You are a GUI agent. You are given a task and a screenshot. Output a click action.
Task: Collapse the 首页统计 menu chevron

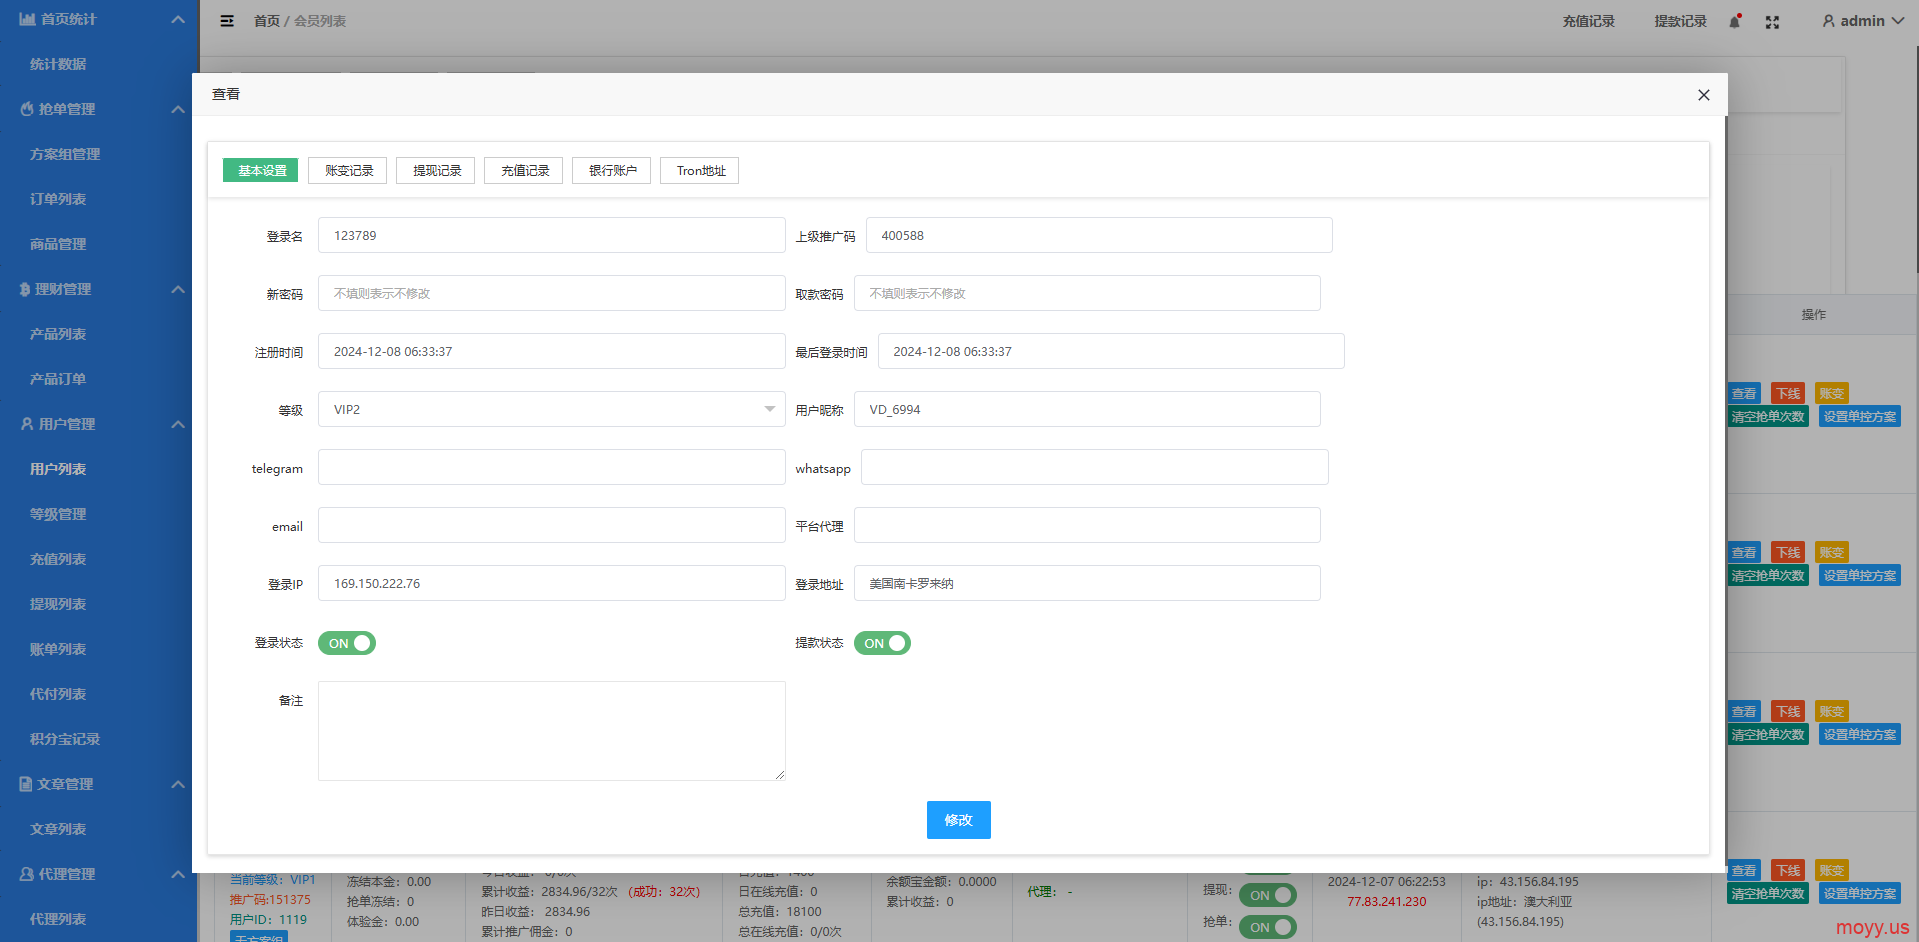tap(178, 19)
